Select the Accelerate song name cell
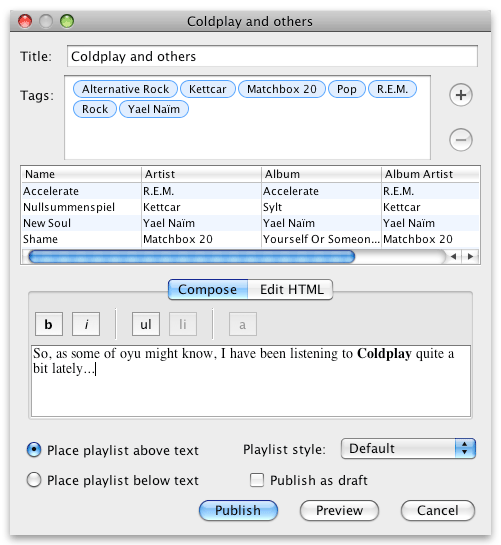The image size is (501, 545). [x=82, y=191]
